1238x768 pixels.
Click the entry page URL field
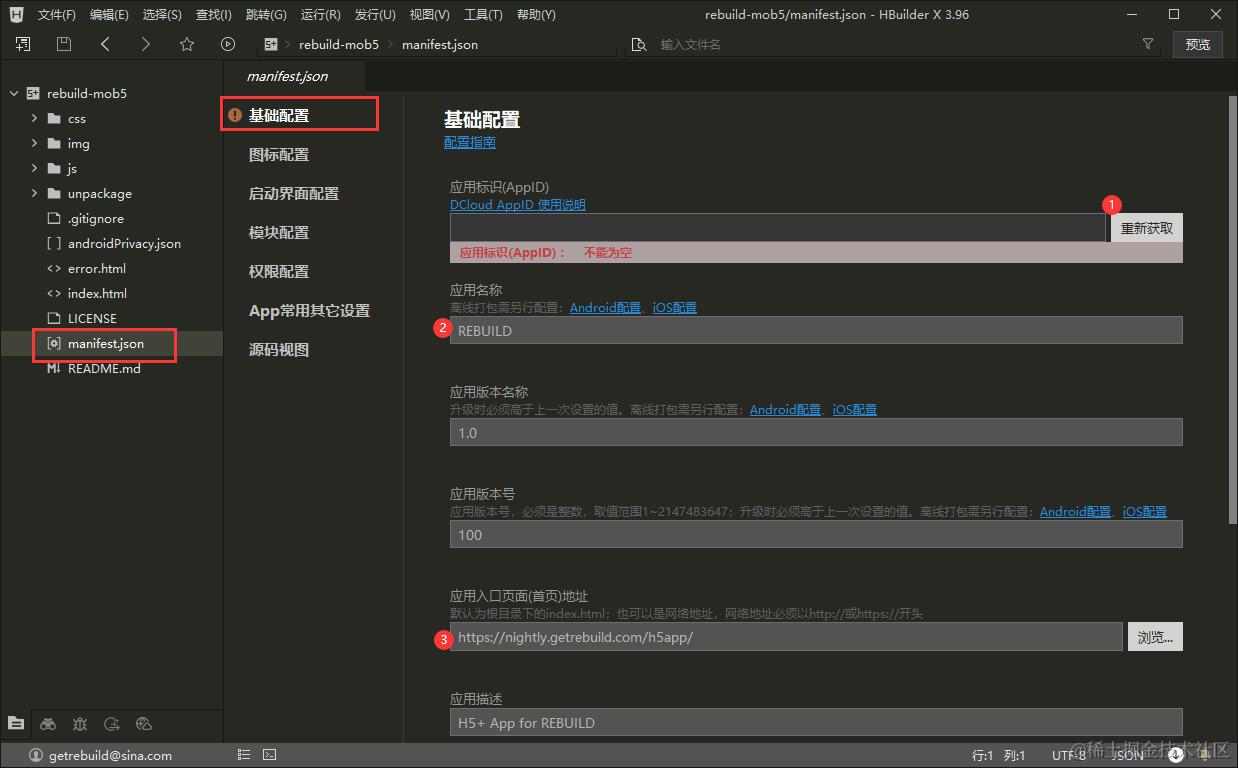point(786,637)
